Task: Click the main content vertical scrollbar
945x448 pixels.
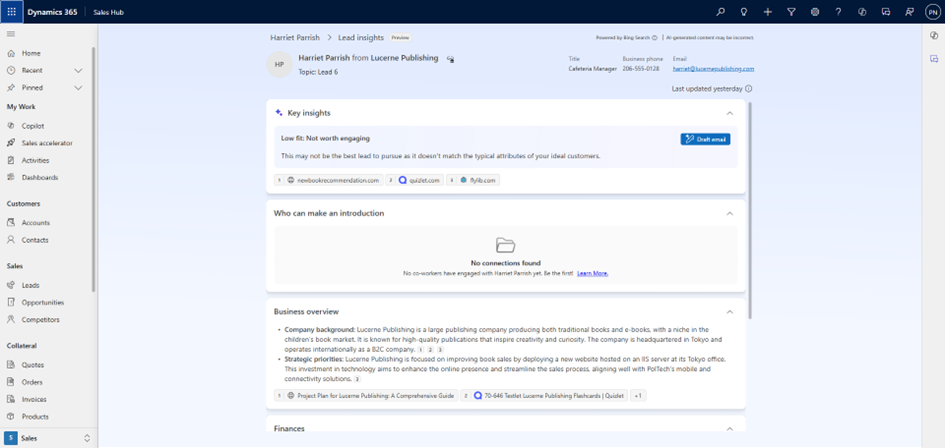Action: 750,211
